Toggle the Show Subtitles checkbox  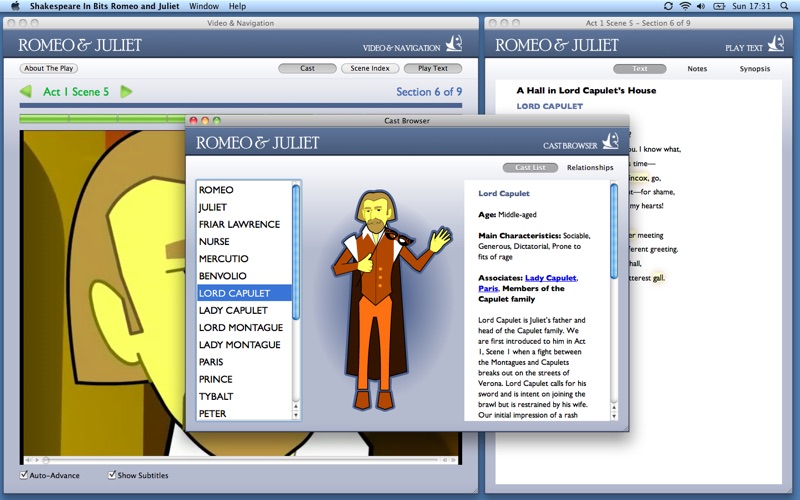(112, 475)
